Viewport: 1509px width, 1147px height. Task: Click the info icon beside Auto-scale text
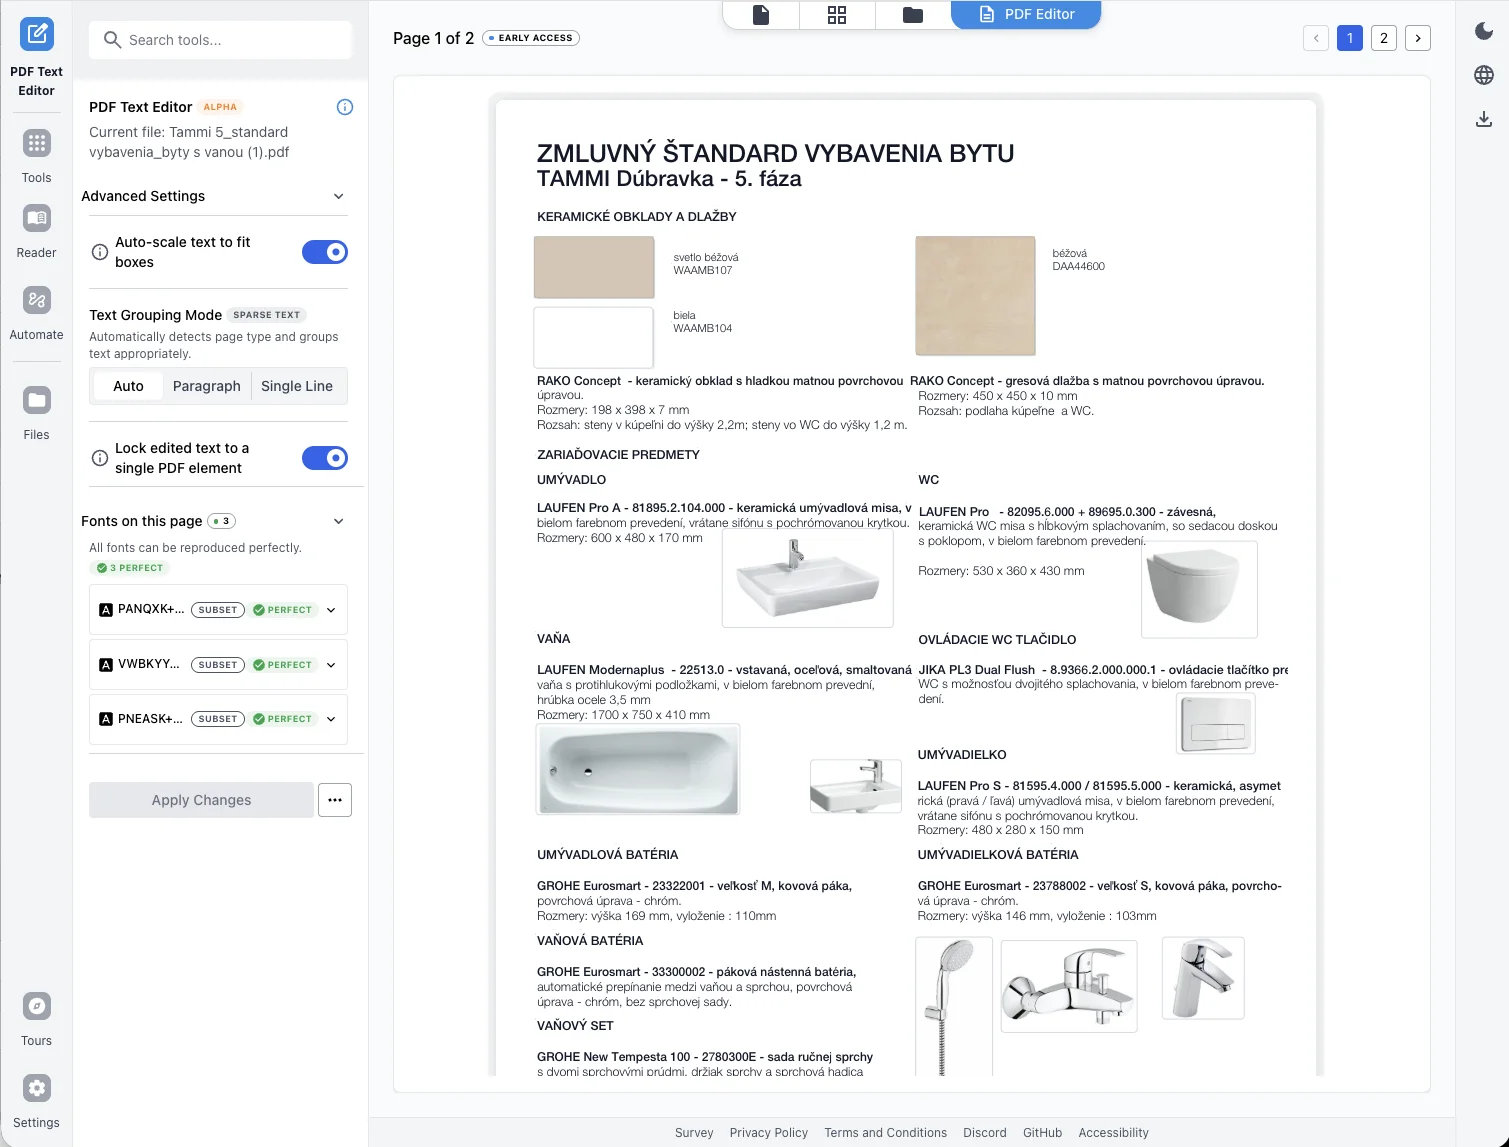(100, 252)
